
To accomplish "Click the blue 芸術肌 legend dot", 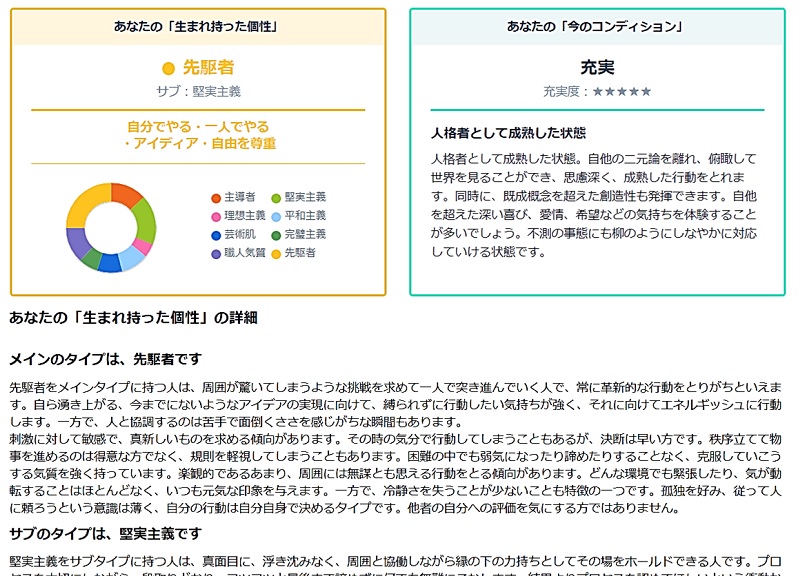I will coord(216,235).
